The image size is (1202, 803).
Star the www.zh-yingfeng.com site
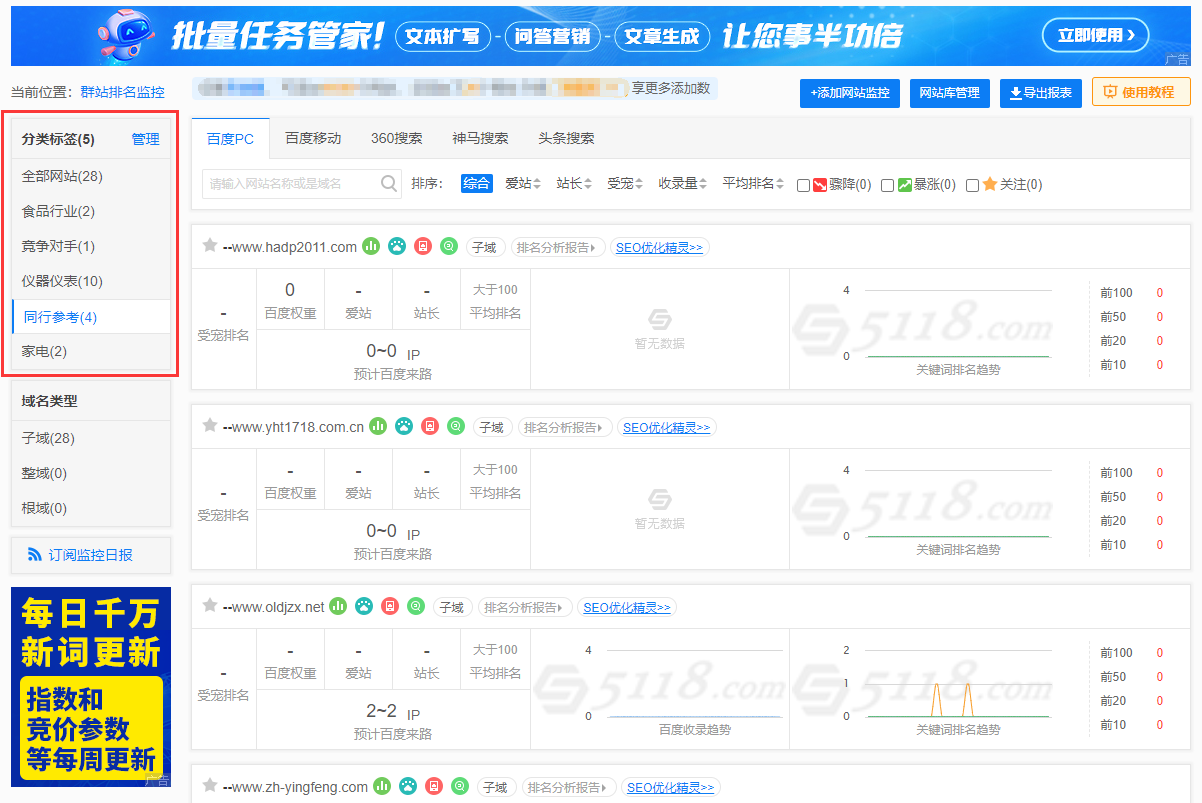click(x=210, y=786)
